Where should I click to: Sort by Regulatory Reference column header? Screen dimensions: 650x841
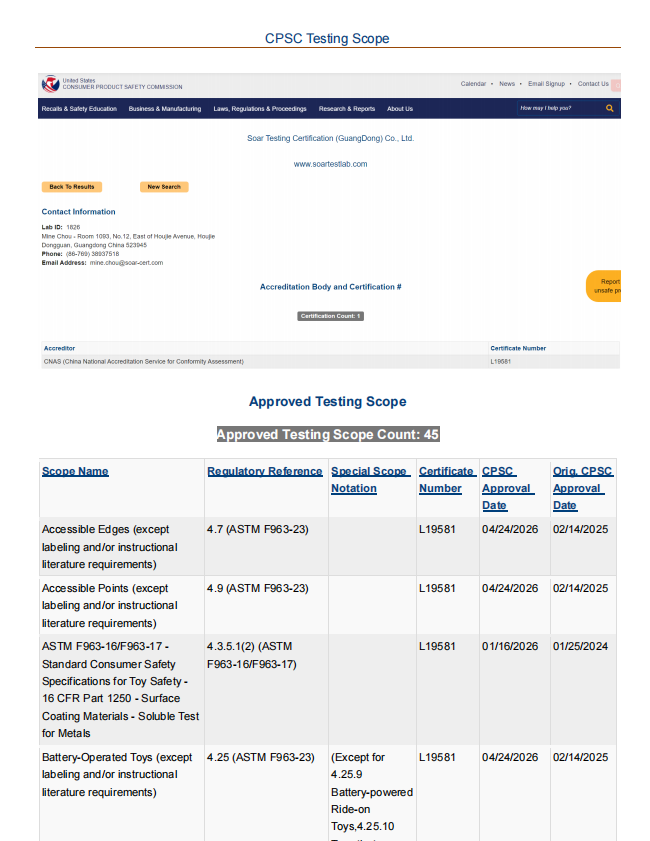pos(265,471)
